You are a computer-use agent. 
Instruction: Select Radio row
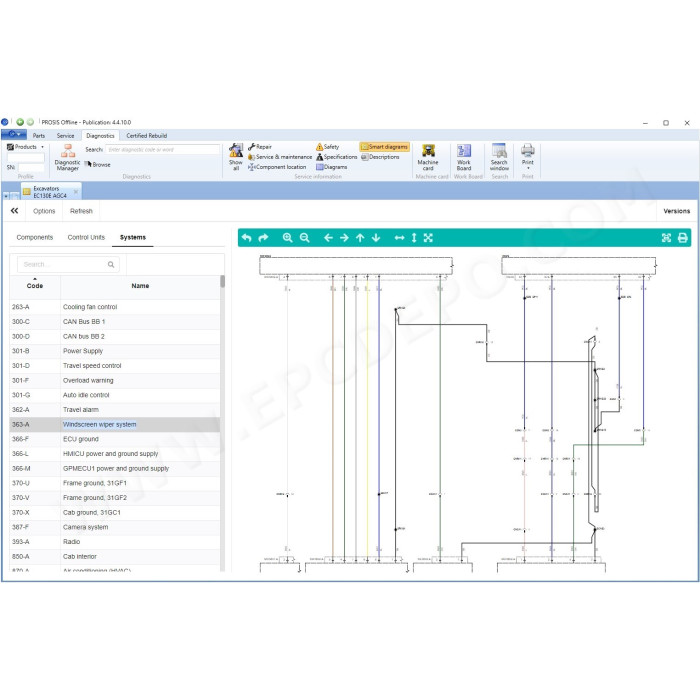[x=115, y=542]
